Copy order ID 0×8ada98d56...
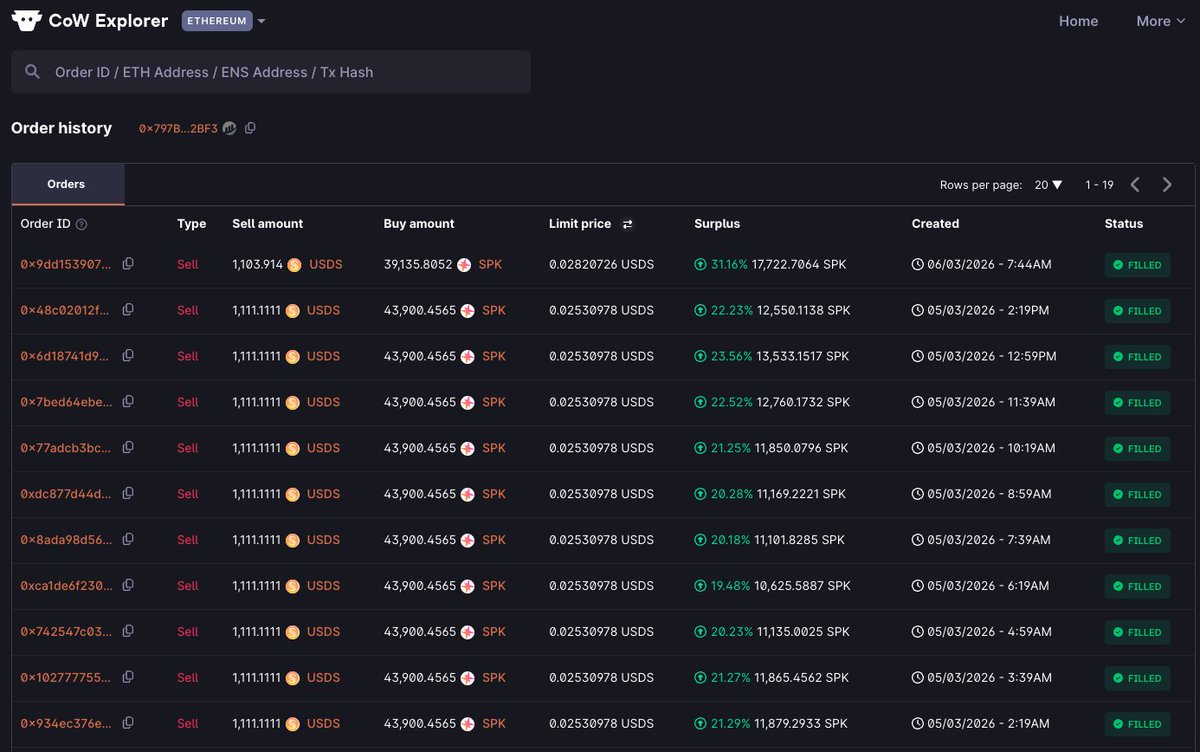This screenshot has width=1200, height=752. (x=128, y=539)
